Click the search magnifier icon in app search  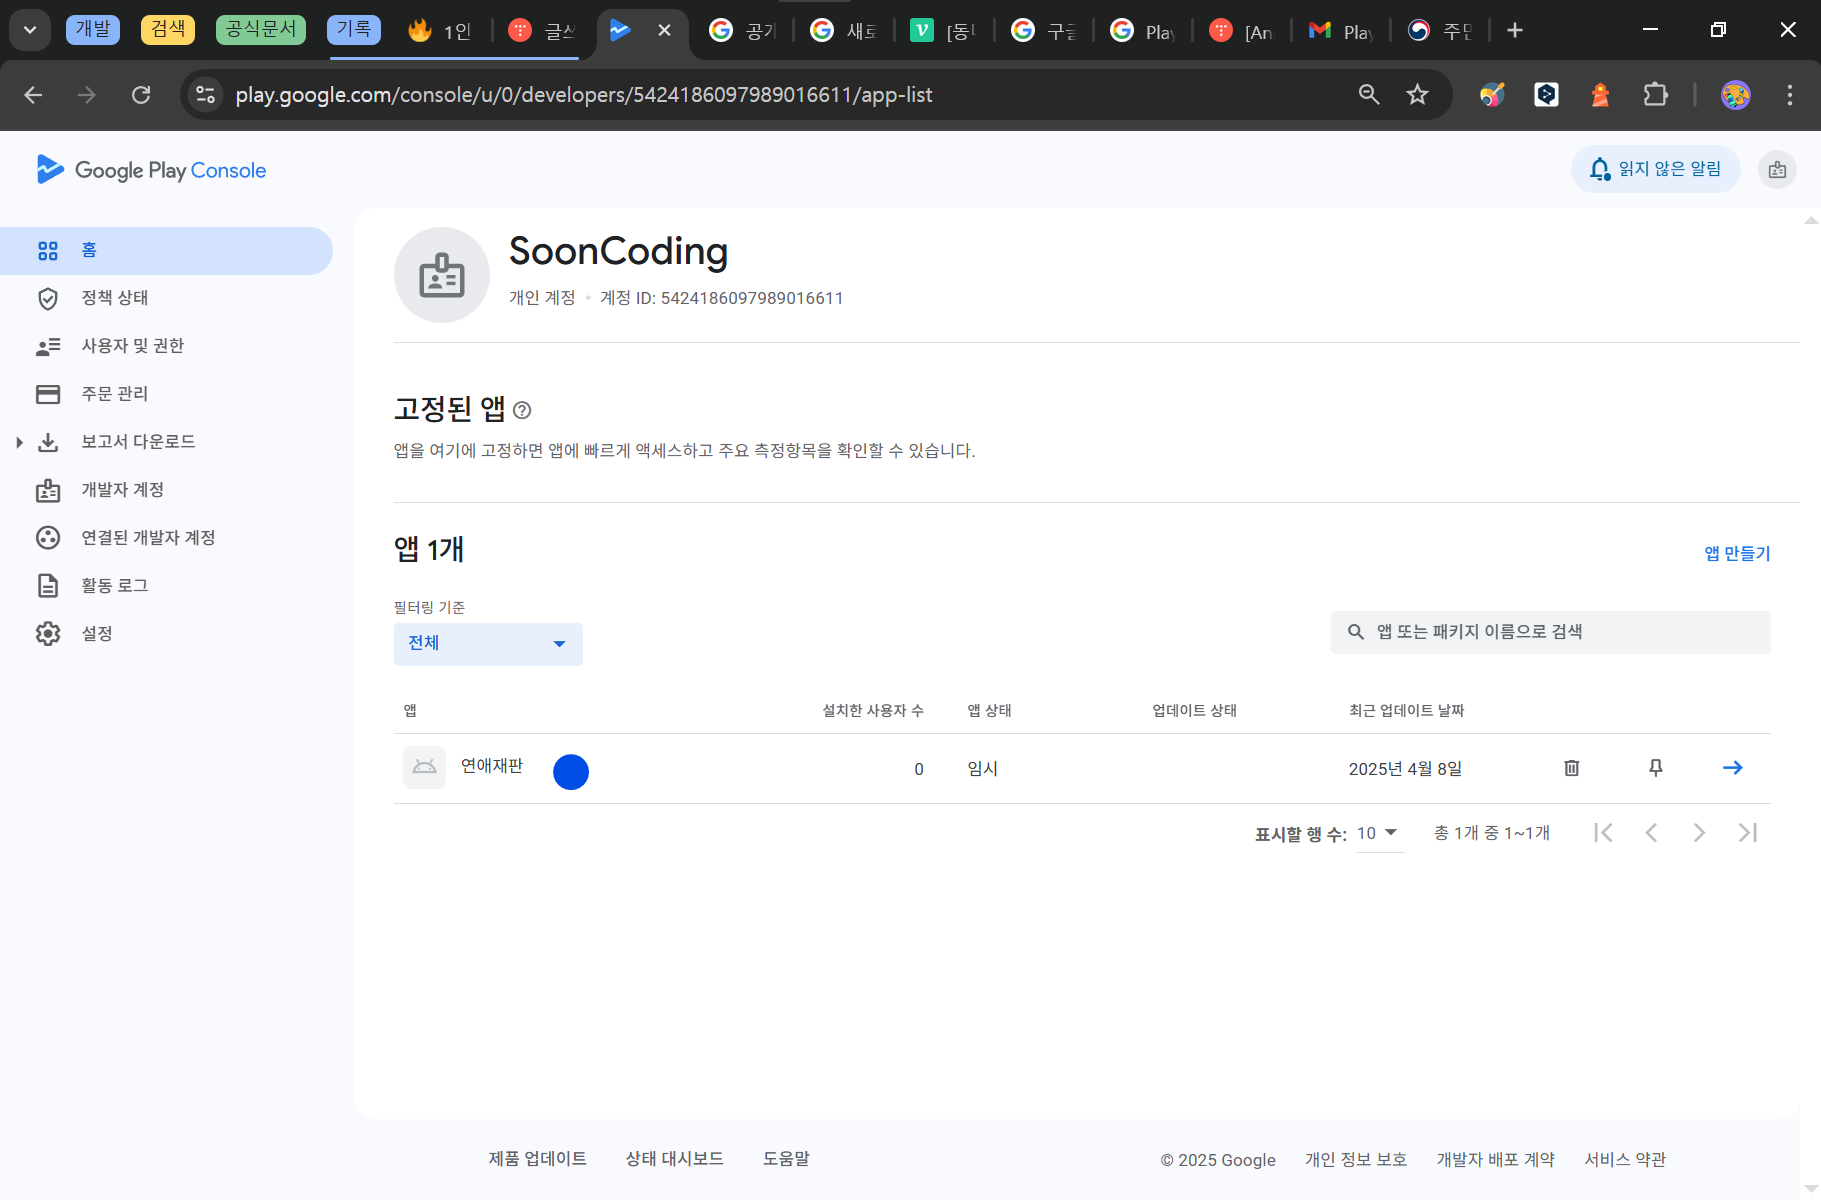1356,632
